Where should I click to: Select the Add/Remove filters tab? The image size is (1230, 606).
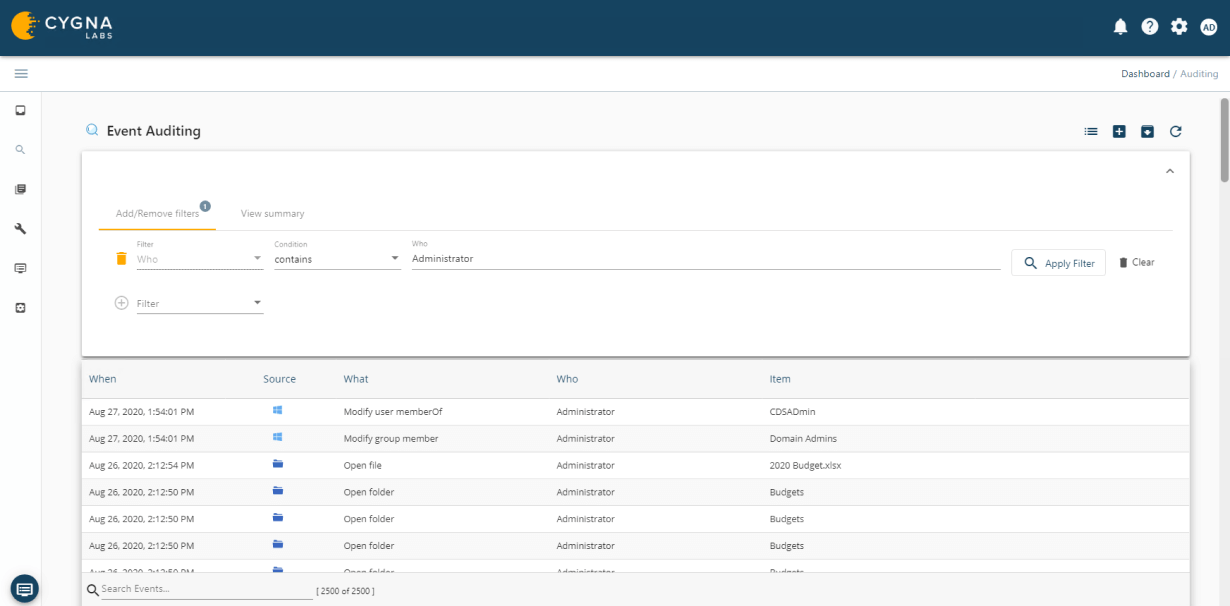click(x=160, y=213)
